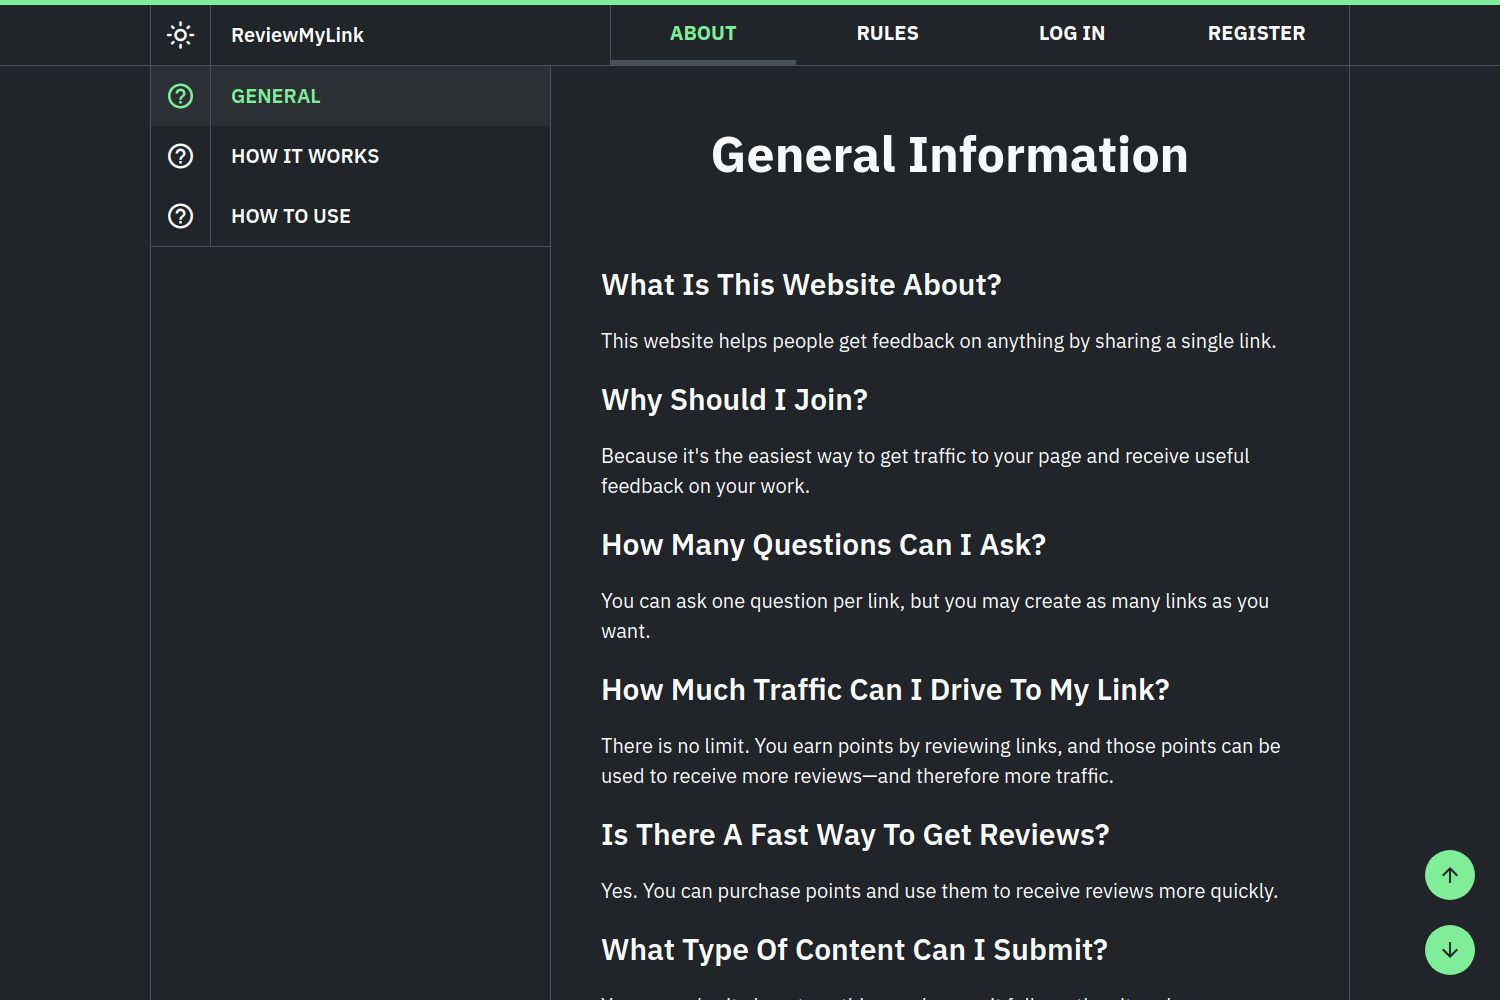Open the How It Works section label

click(x=305, y=156)
